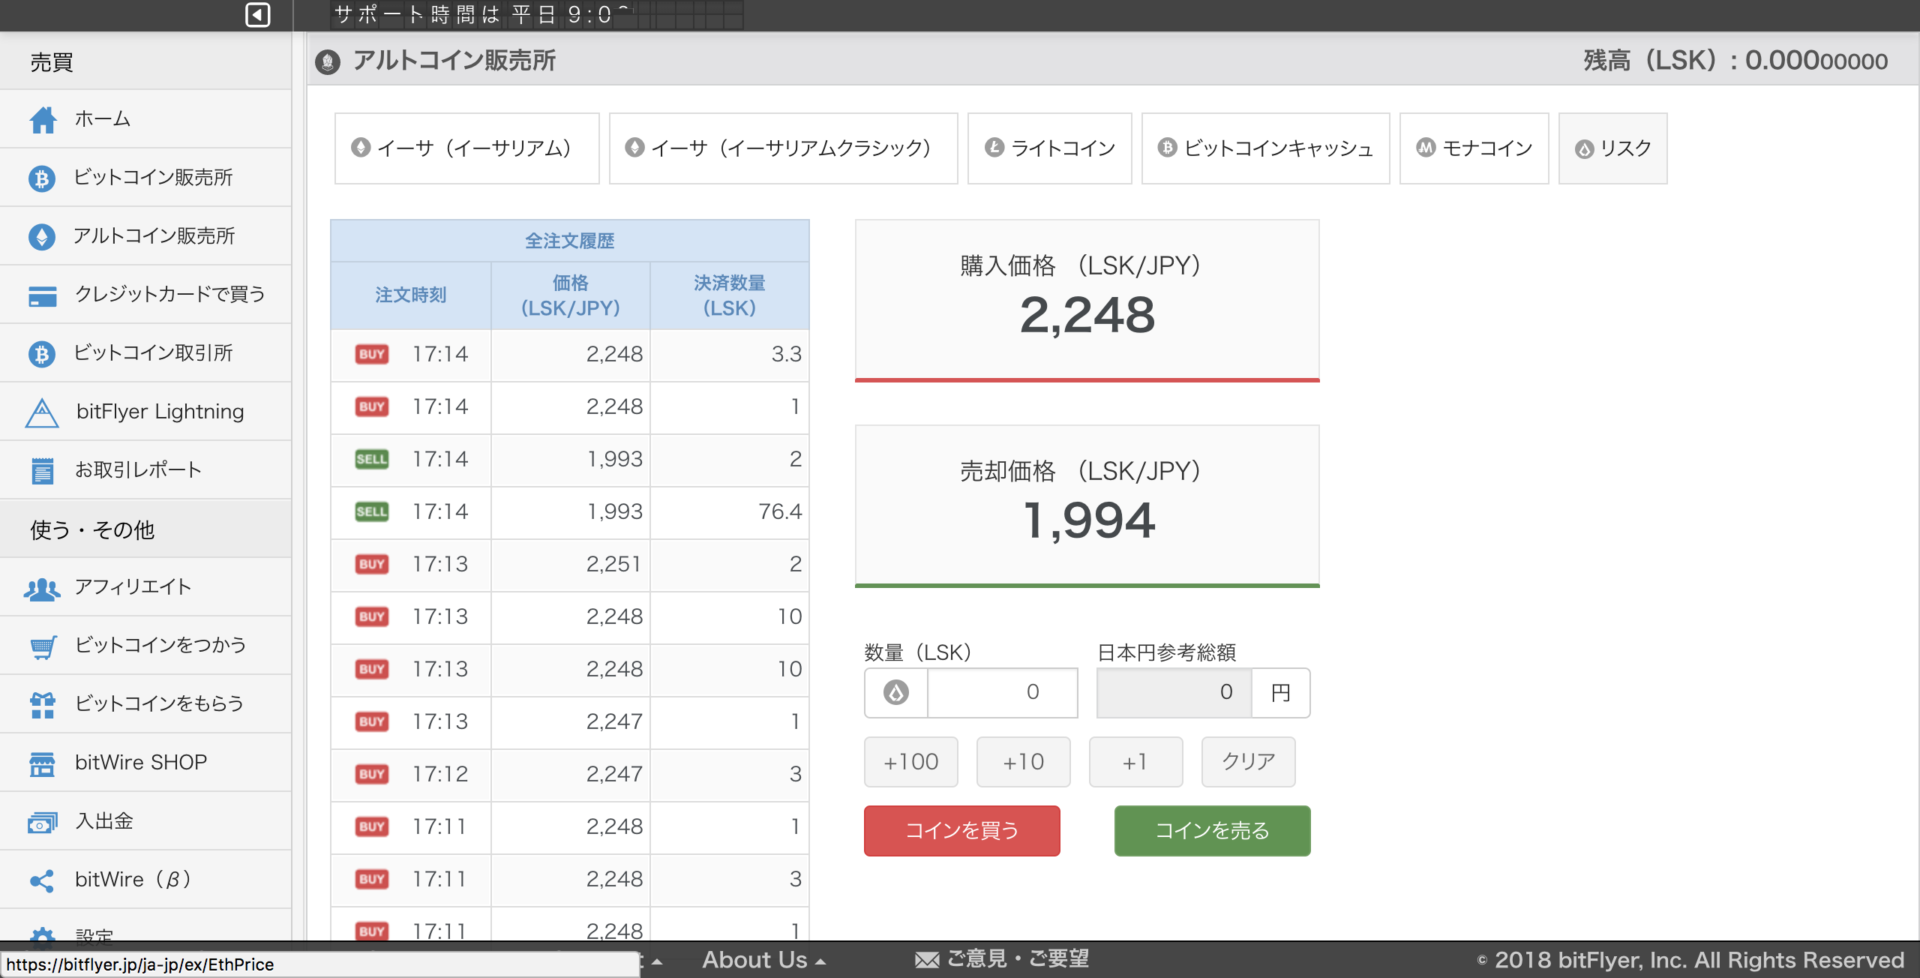The width and height of the screenshot is (1920, 978).
Task: Click the credit card icon in the sidebar
Action: [42, 296]
